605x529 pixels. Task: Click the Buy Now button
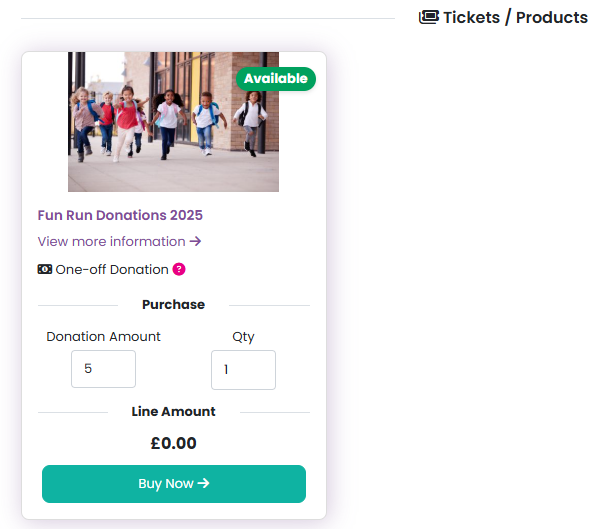point(174,484)
